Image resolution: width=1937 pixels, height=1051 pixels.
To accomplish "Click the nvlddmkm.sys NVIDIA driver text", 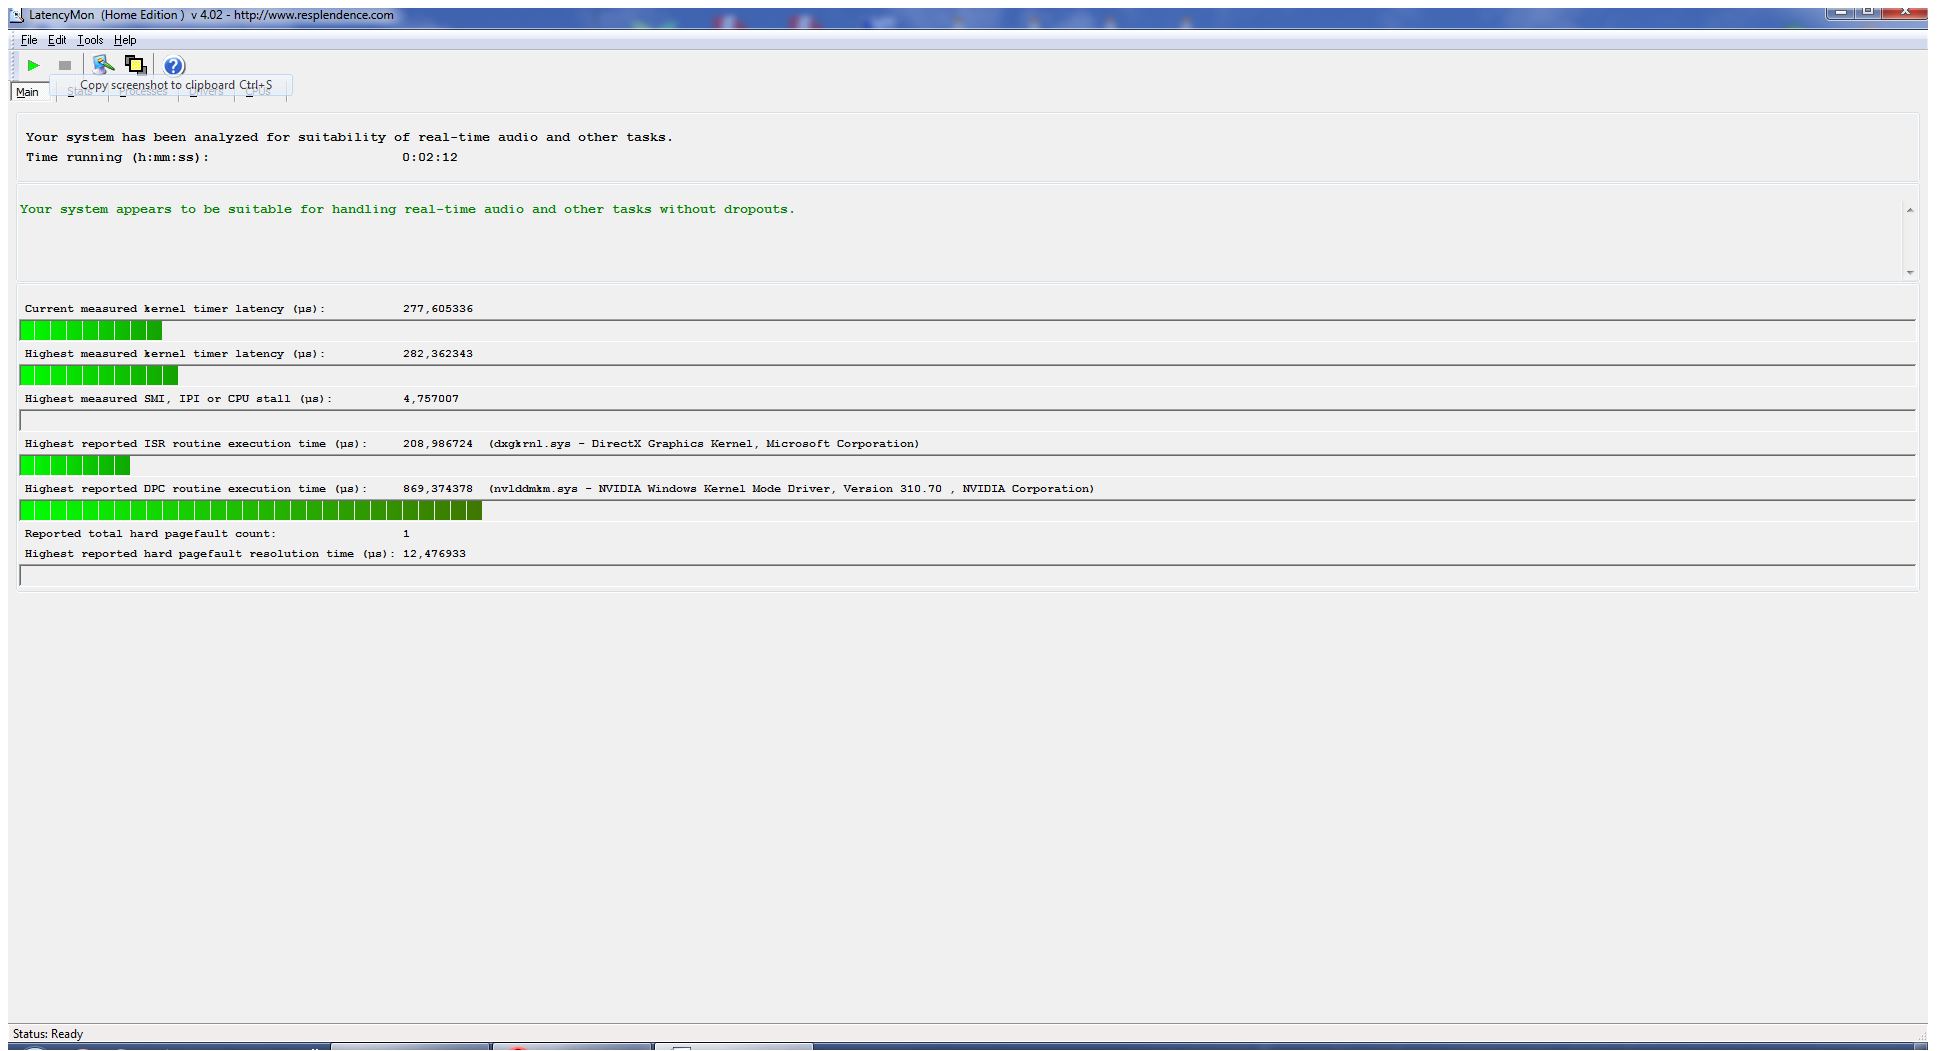I will pyautogui.click(x=792, y=489).
